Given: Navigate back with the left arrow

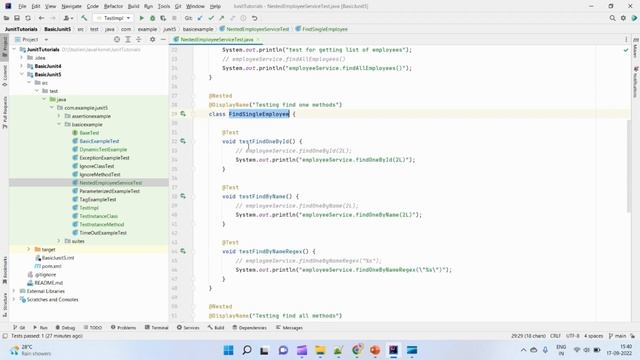Looking at the screenshot, I should point(41,18).
